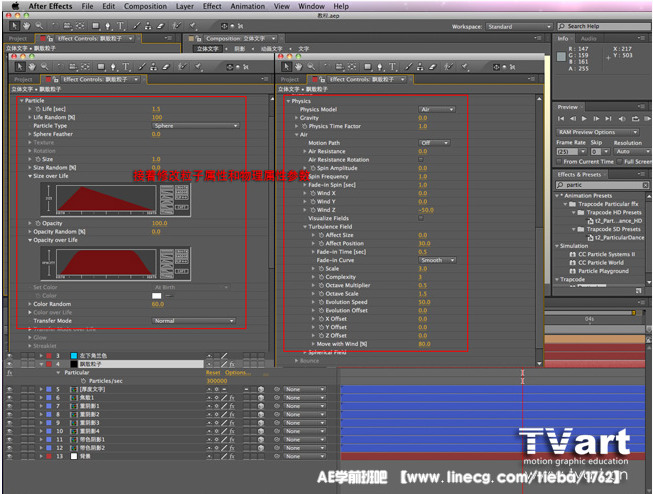This screenshot has height=494, width=653.
Task: Choose the Rectangle shape tool in main toolbar
Action: pos(96,26)
